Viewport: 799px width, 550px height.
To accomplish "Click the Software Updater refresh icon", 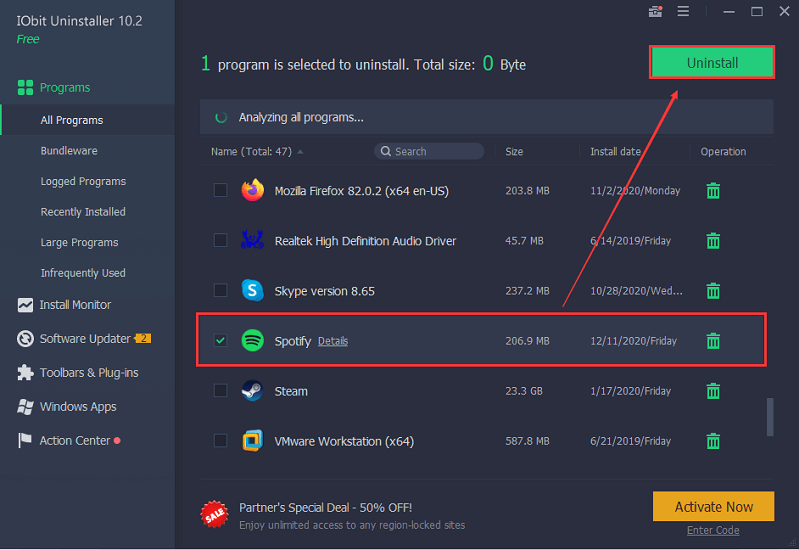I will click(25, 339).
